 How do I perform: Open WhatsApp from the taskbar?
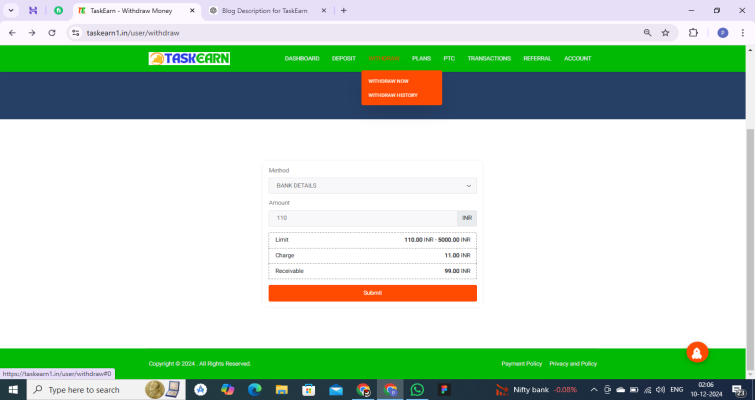pyautogui.click(x=417, y=389)
